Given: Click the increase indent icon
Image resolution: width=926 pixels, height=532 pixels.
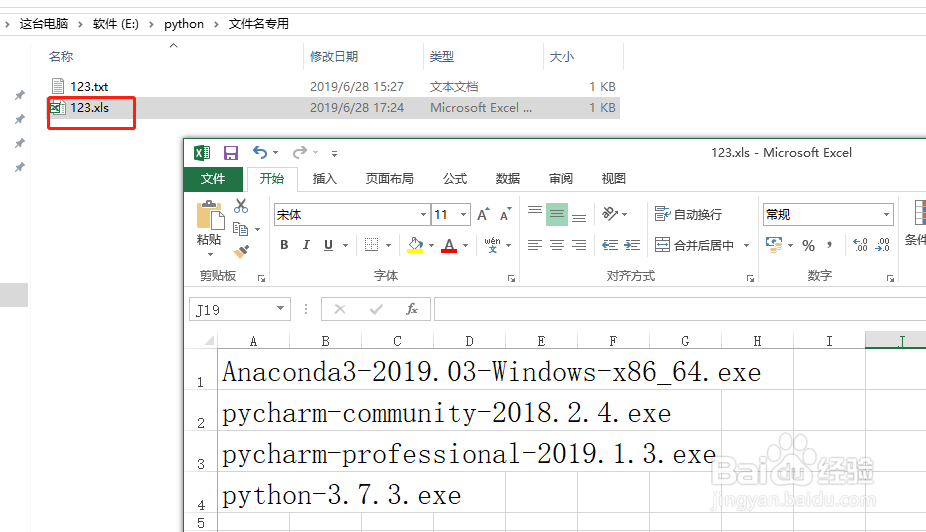Looking at the screenshot, I should (632, 245).
